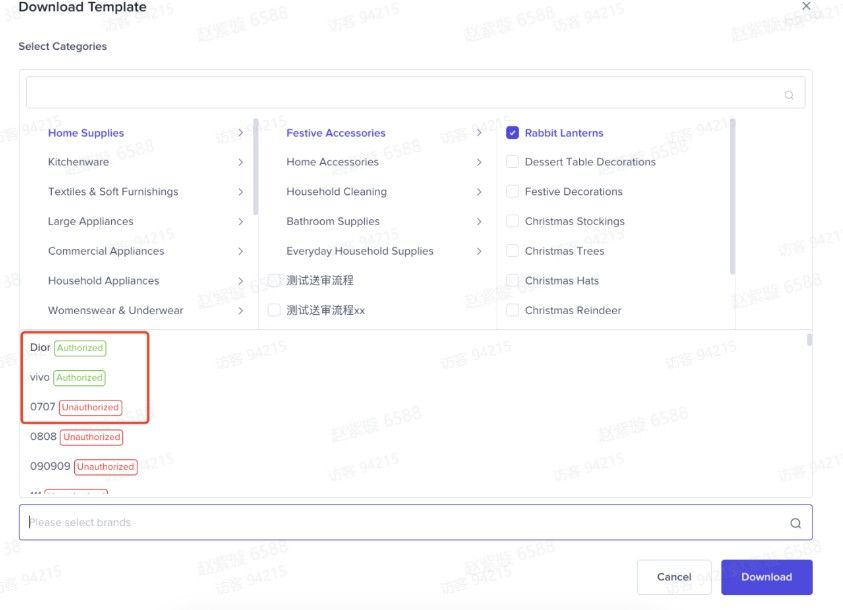Expand the Kitchenware category arrow
The image size is (843, 610).
pyautogui.click(x=240, y=162)
